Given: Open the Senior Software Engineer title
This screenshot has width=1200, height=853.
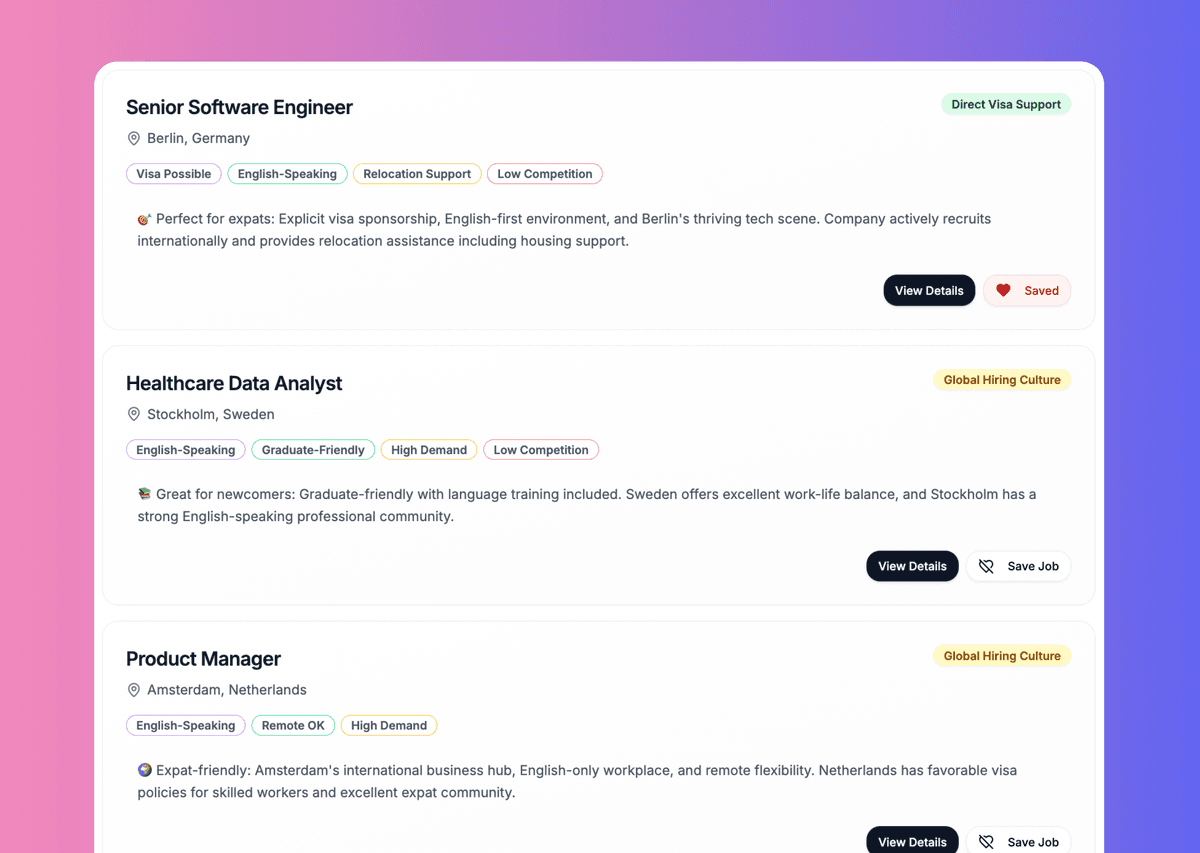Looking at the screenshot, I should tap(239, 107).
